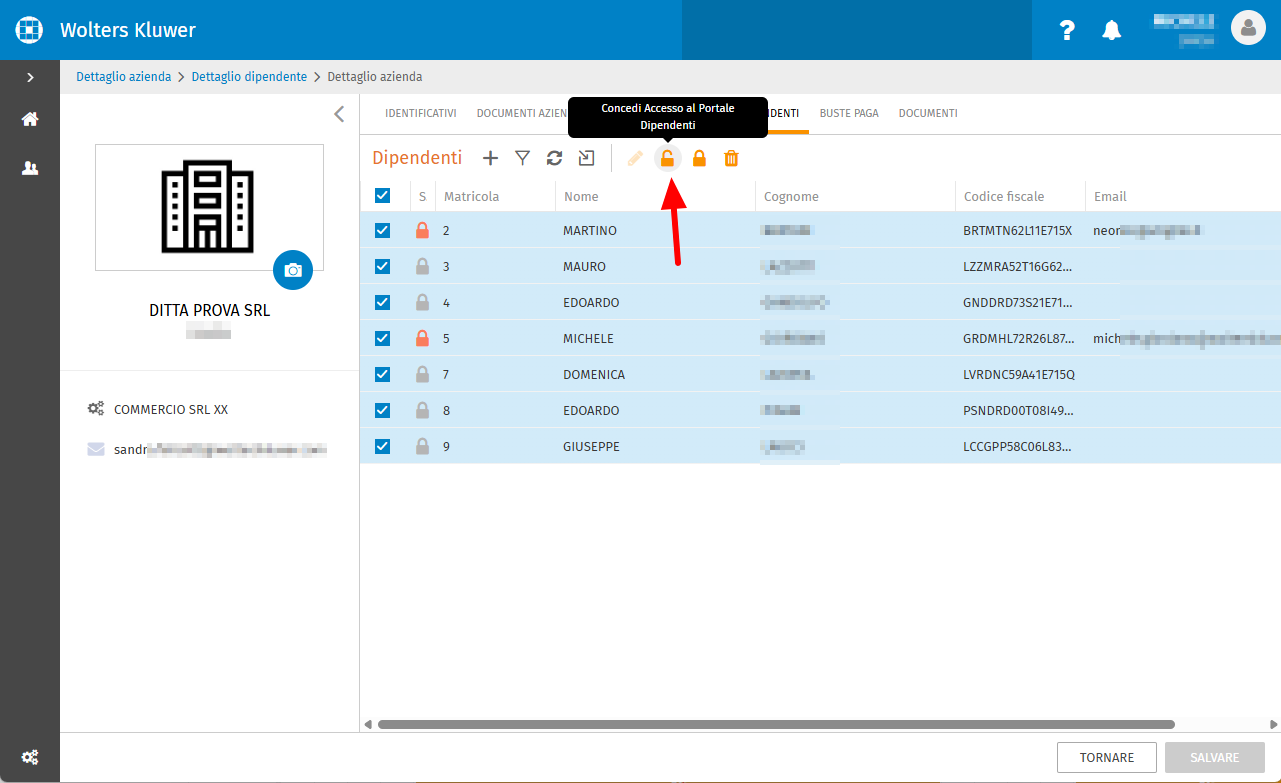This screenshot has height=783, width=1281.
Task: Collapse the company panel with chevron
Action: pos(339,114)
